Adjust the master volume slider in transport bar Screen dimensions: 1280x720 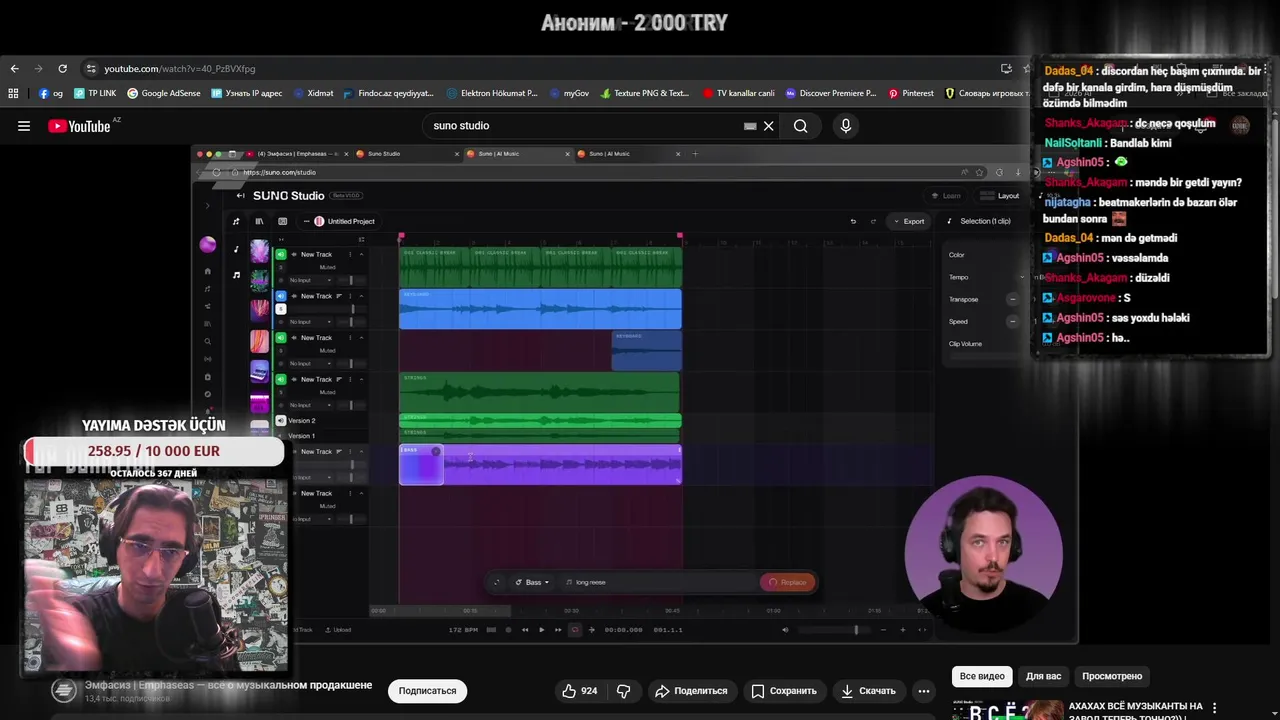click(x=835, y=630)
